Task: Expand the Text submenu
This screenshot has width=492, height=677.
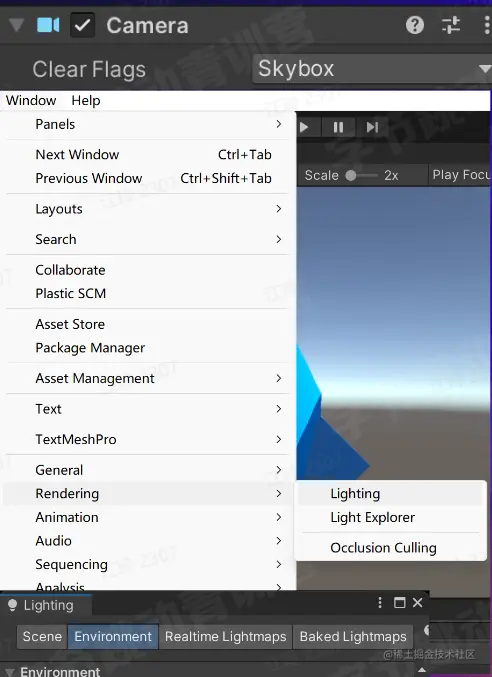Action: 148,409
